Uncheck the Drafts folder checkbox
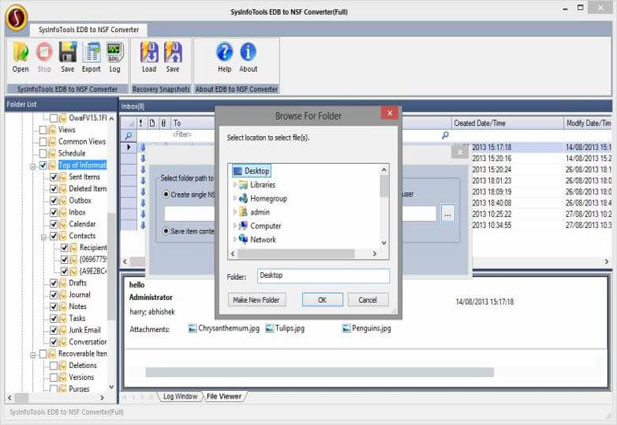This screenshot has height=425, width=617. 54,283
